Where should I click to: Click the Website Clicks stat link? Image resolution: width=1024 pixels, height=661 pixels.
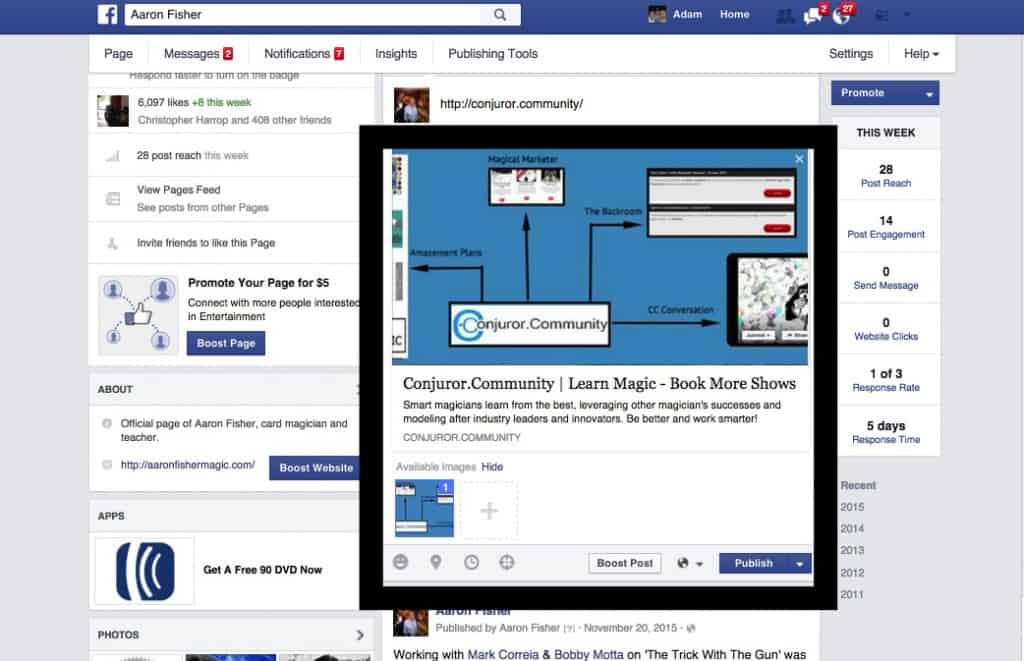(886, 336)
